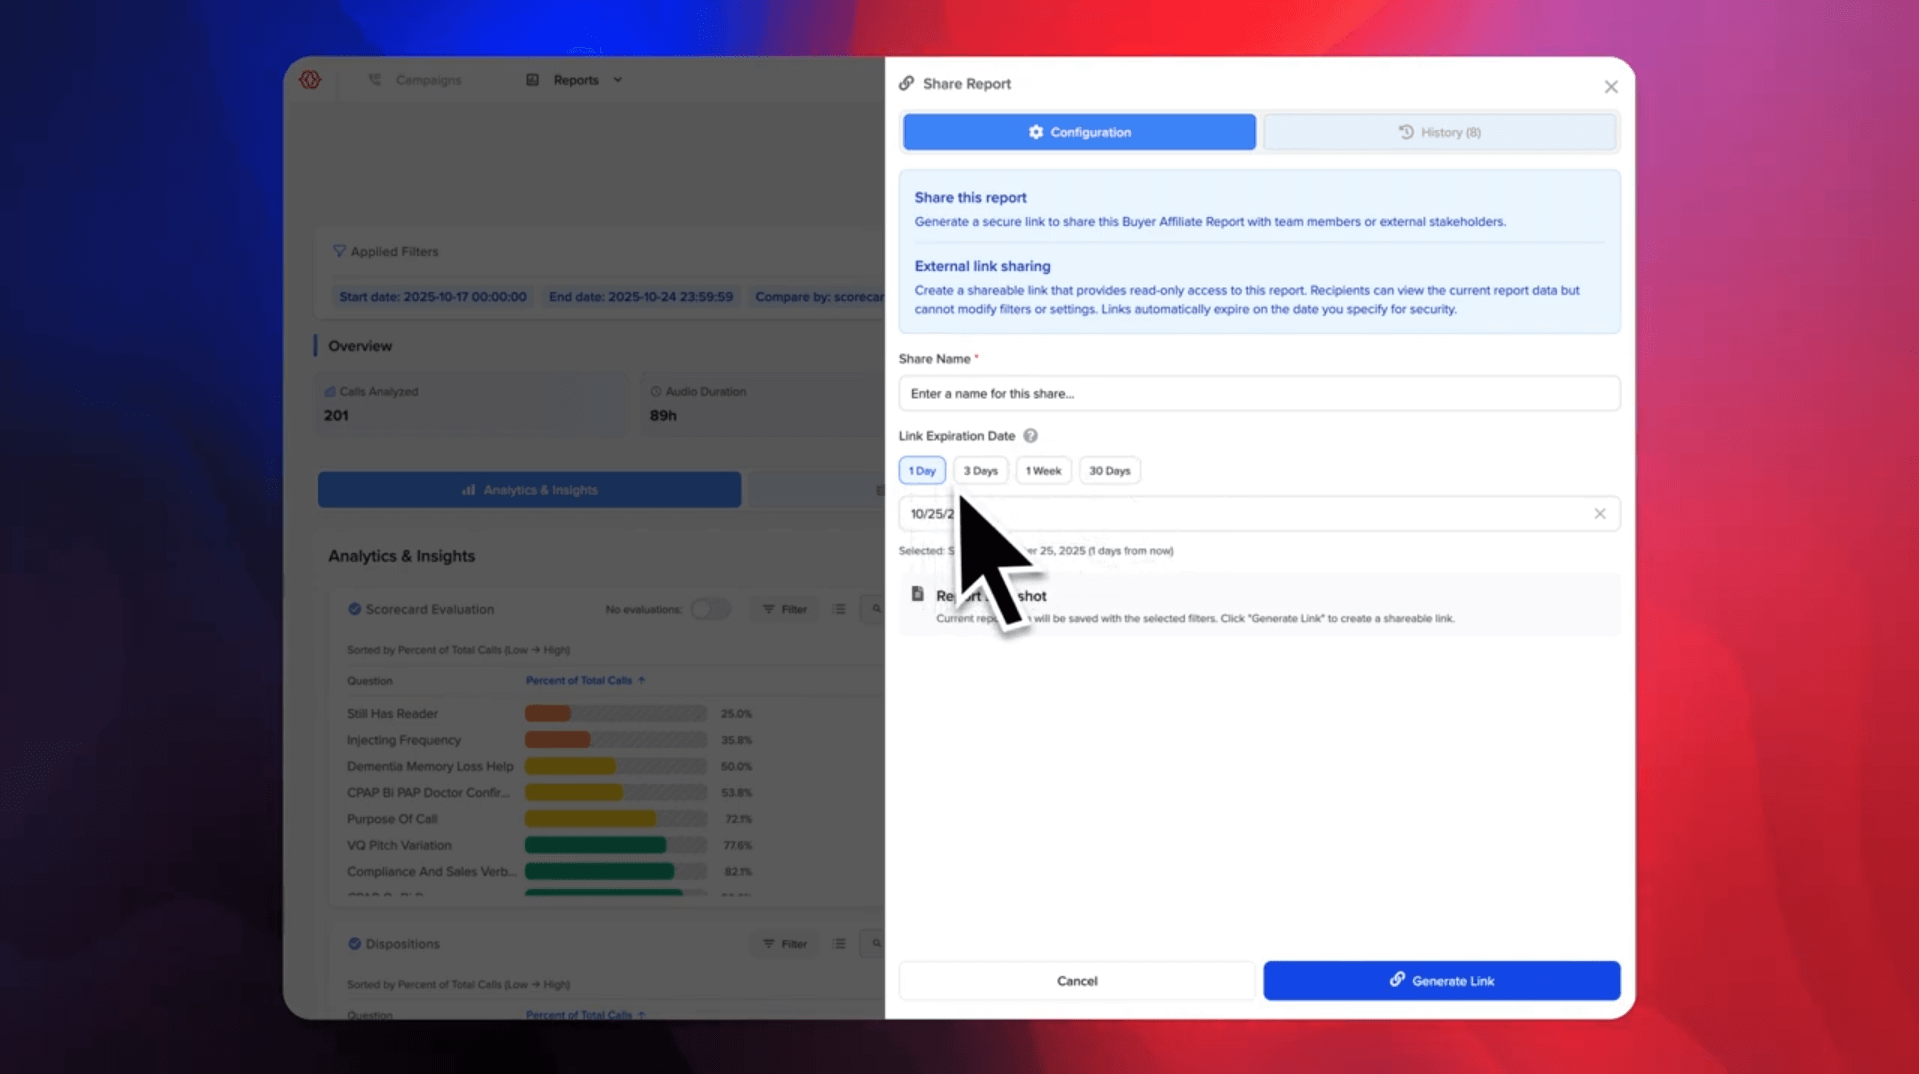This screenshot has height=1074, width=1919.
Task: Click the search icon in Scorecard Evaluation
Action: click(876, 609)
